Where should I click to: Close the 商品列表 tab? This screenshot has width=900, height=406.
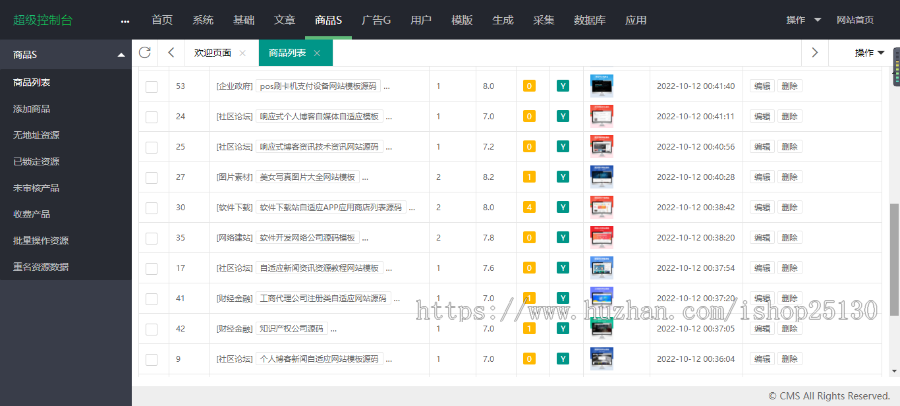(x=316, y=53)
